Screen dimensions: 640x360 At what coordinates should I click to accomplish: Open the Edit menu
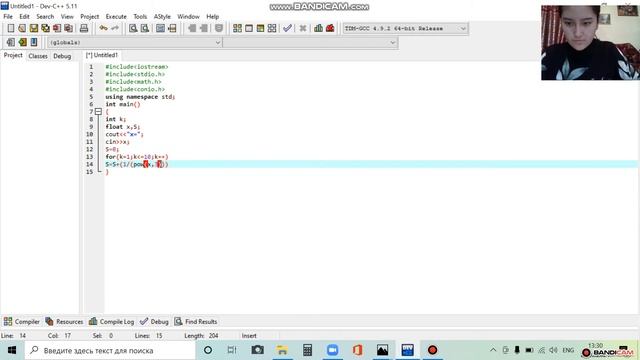tap(24, 17)
